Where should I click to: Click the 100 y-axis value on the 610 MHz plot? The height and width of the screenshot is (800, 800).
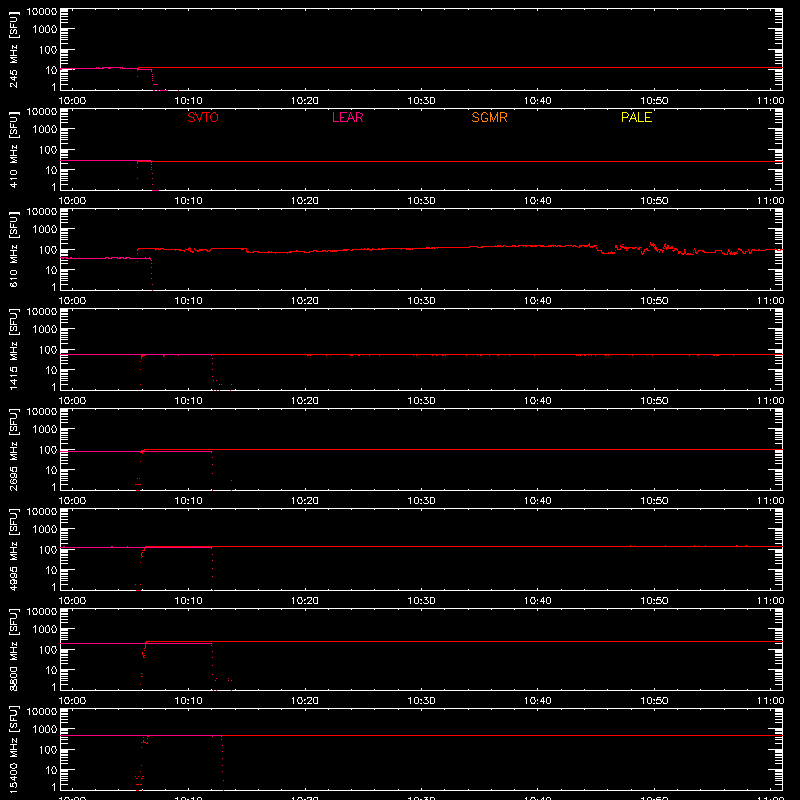click(48, 250)
